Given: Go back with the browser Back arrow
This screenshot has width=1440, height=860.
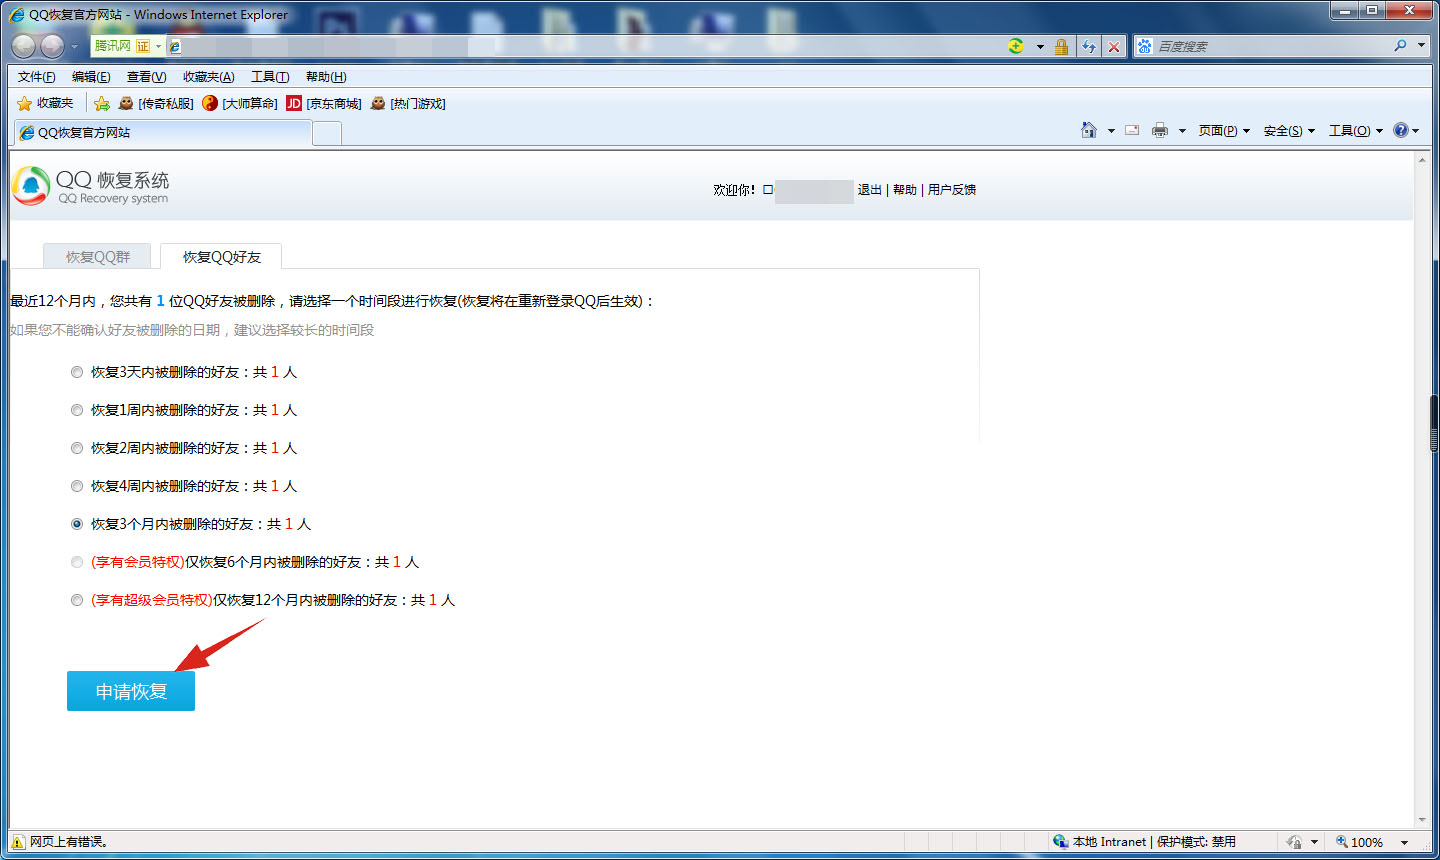Looking at the screenshot, I should 23,46.
